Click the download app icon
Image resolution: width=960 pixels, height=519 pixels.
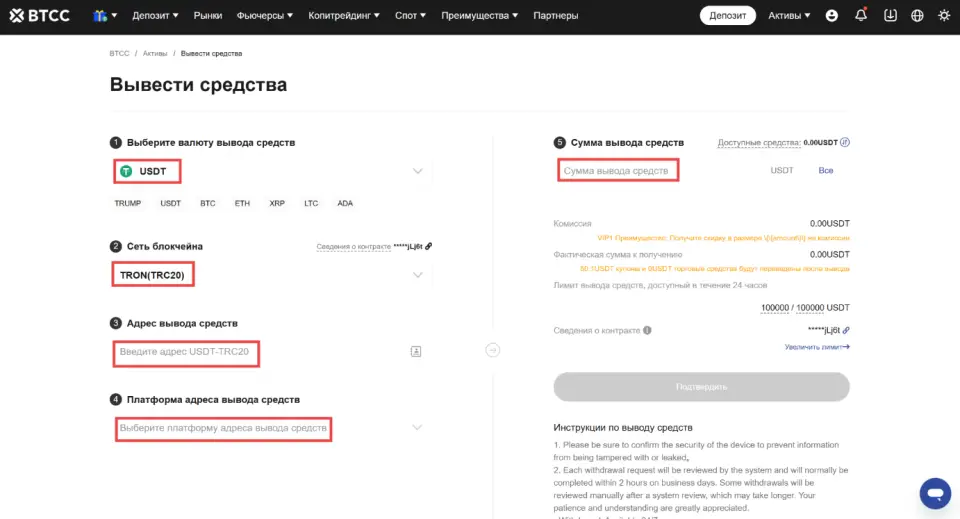[890, 15]
